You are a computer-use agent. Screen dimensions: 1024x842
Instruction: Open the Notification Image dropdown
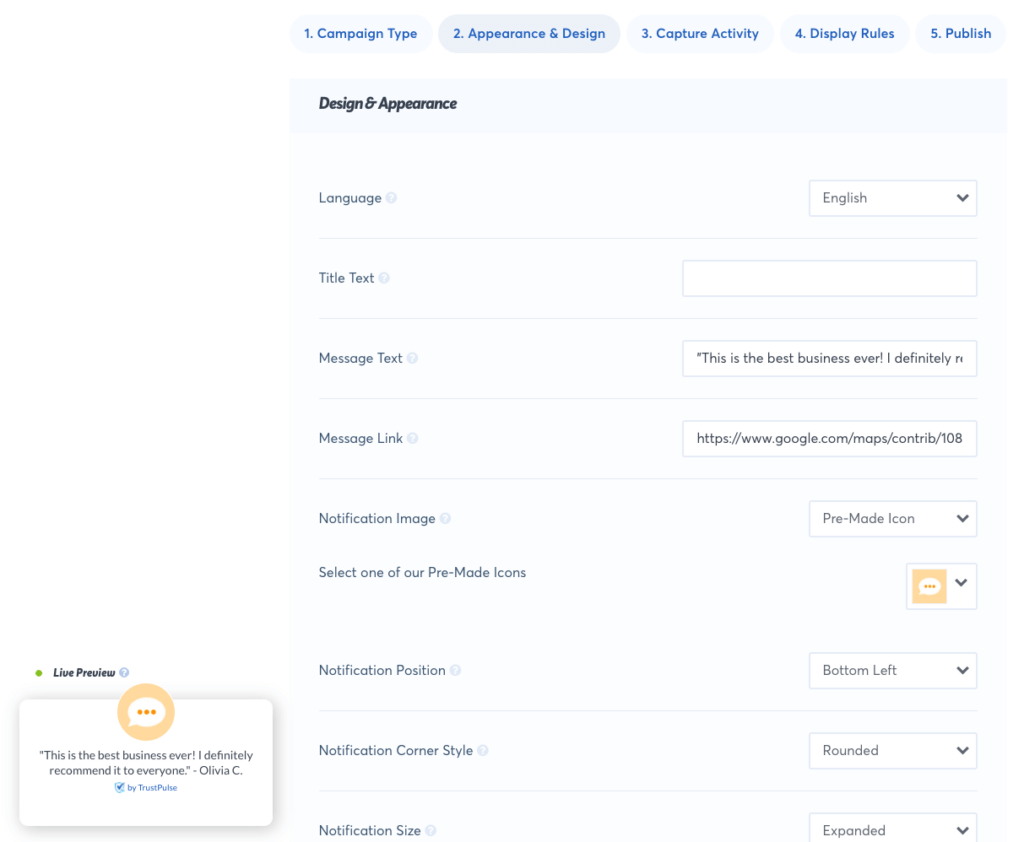[x=892, y=518]
